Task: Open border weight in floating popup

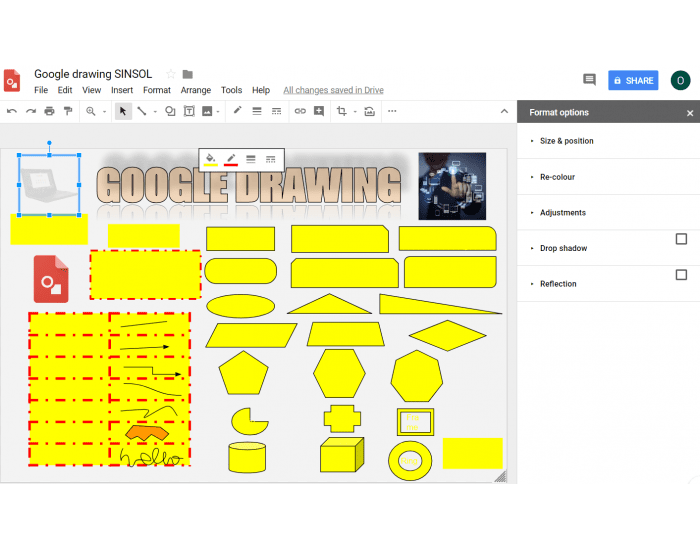Action: [251, 159]
